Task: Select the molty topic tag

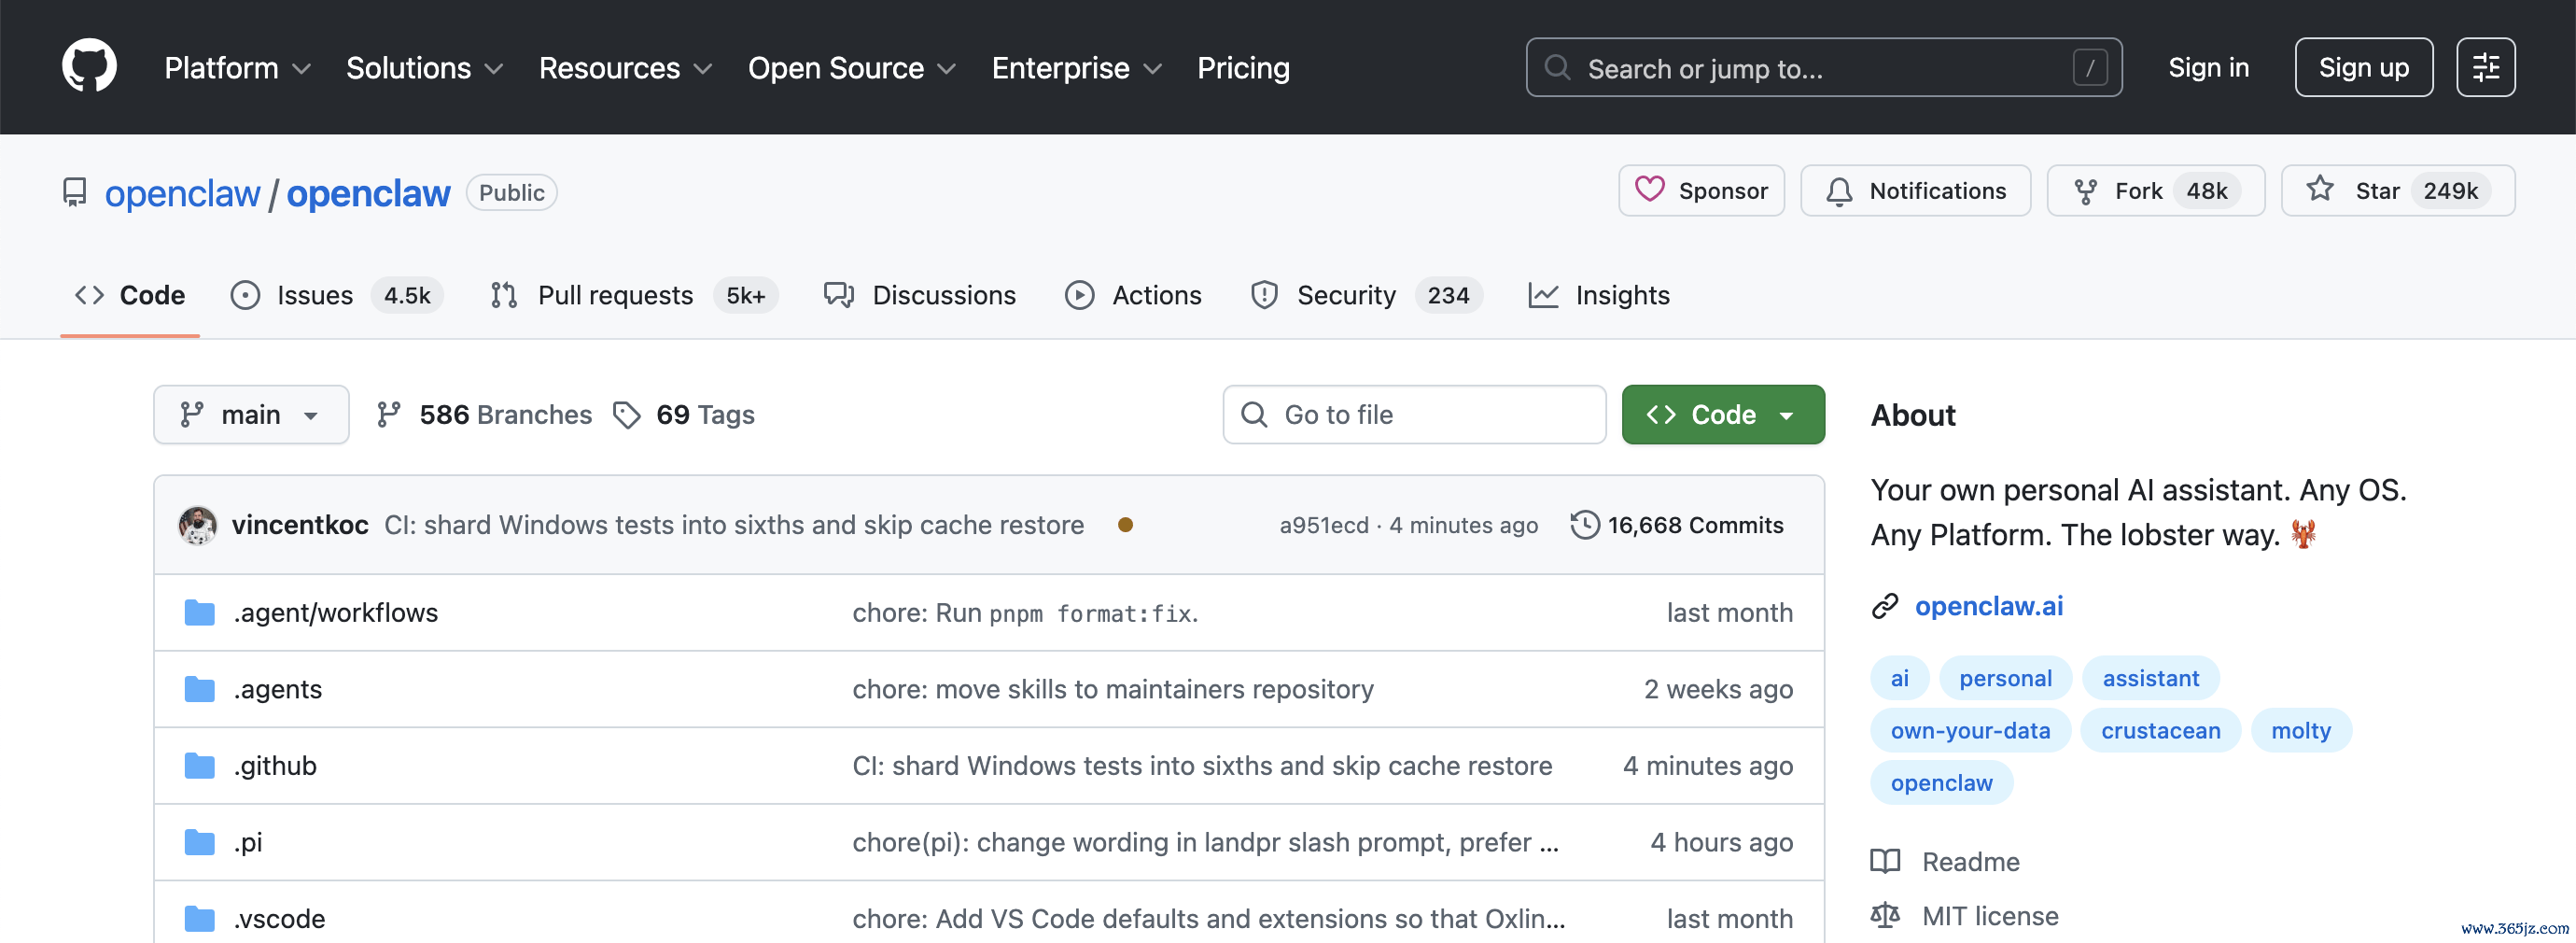Action: [2301, 730]
